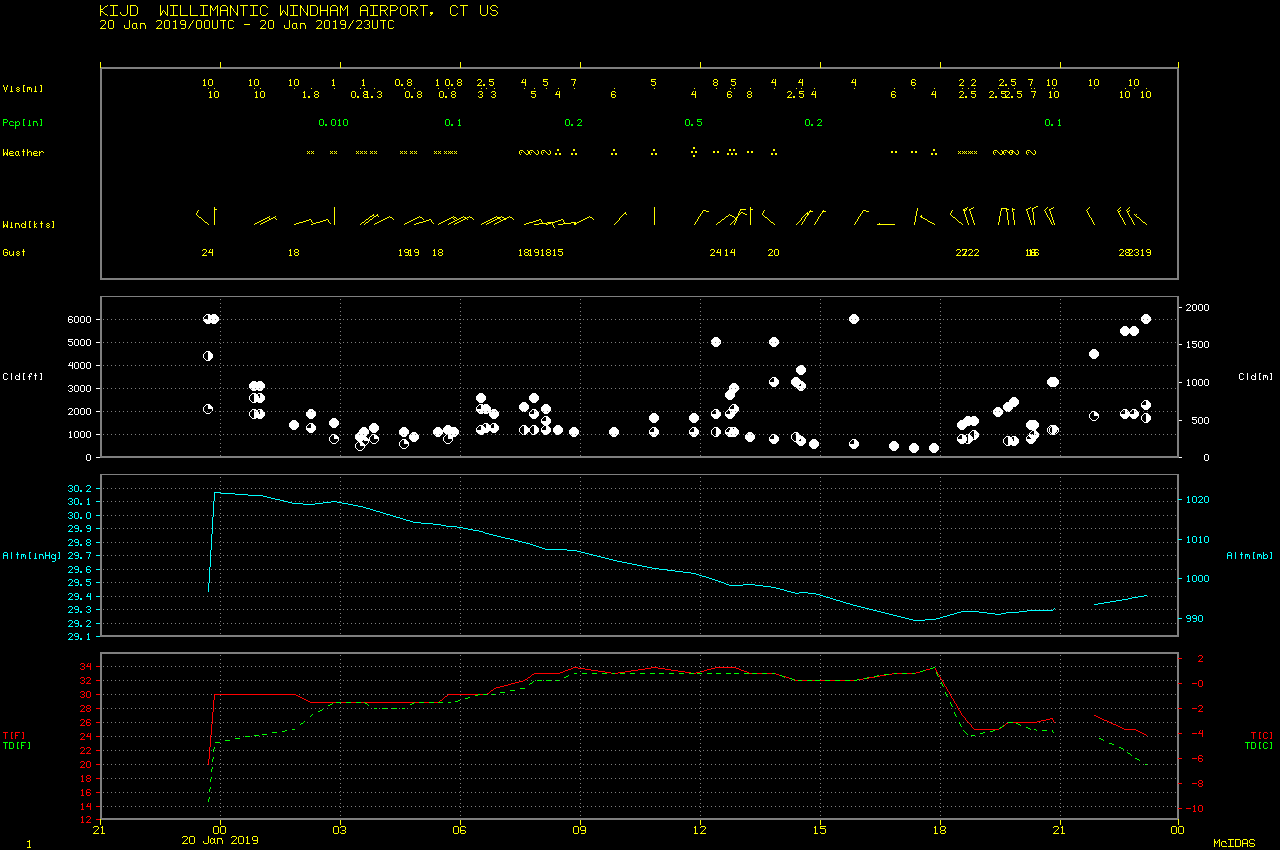1280x850 pixels.
Task: Click the 06 hour mark on the time axis
Action: (x=460, y=829)
